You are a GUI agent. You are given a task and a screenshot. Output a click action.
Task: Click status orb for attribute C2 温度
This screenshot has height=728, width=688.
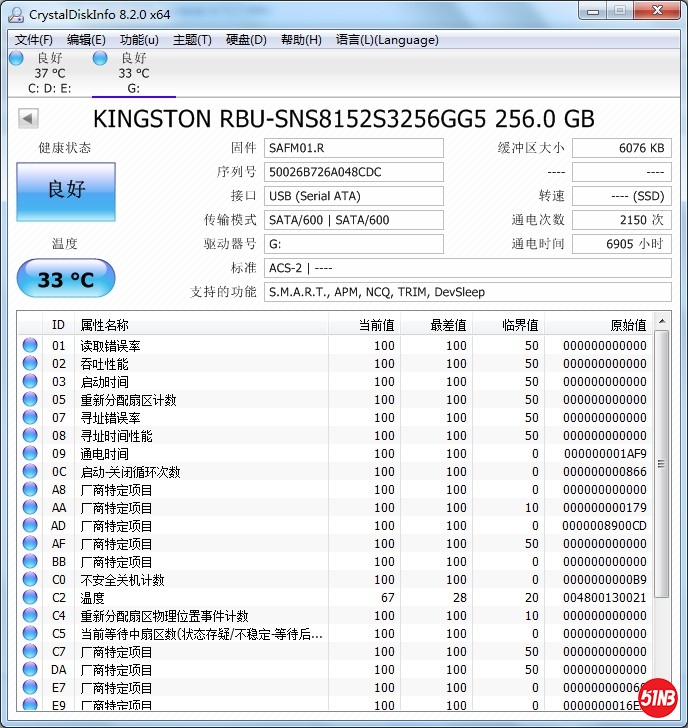[30, 598]
